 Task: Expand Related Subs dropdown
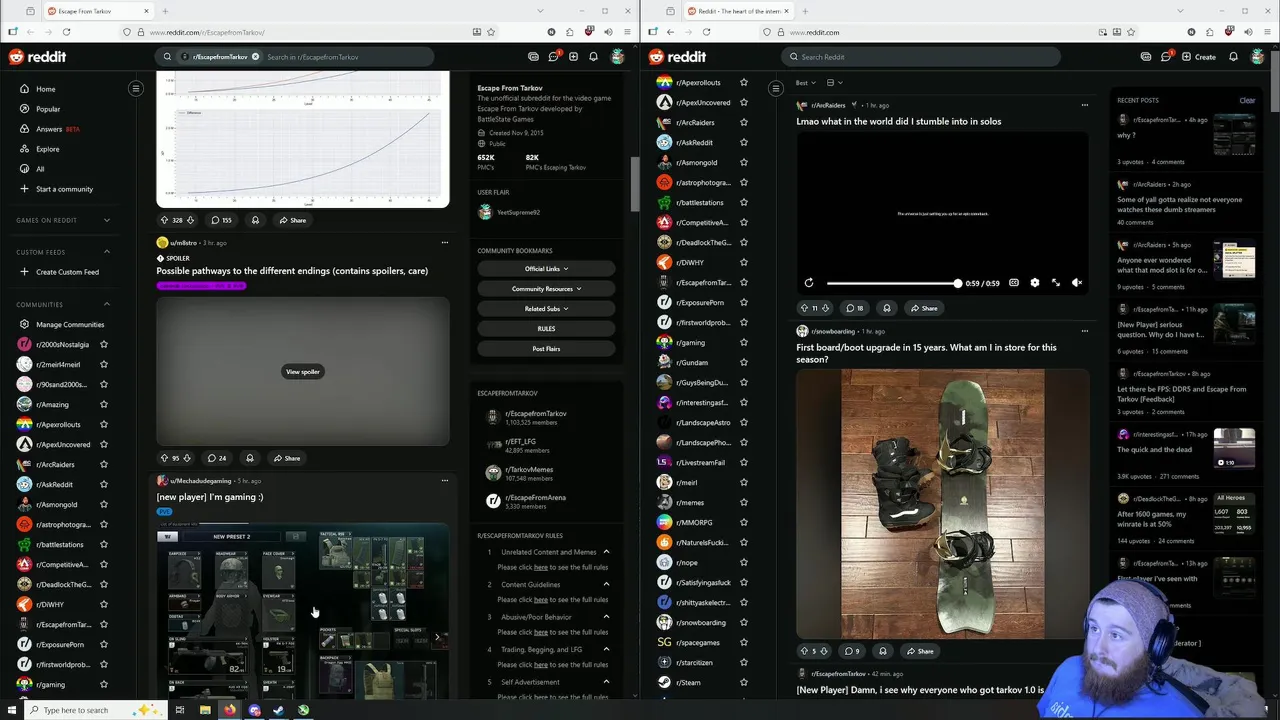(546, 308)
